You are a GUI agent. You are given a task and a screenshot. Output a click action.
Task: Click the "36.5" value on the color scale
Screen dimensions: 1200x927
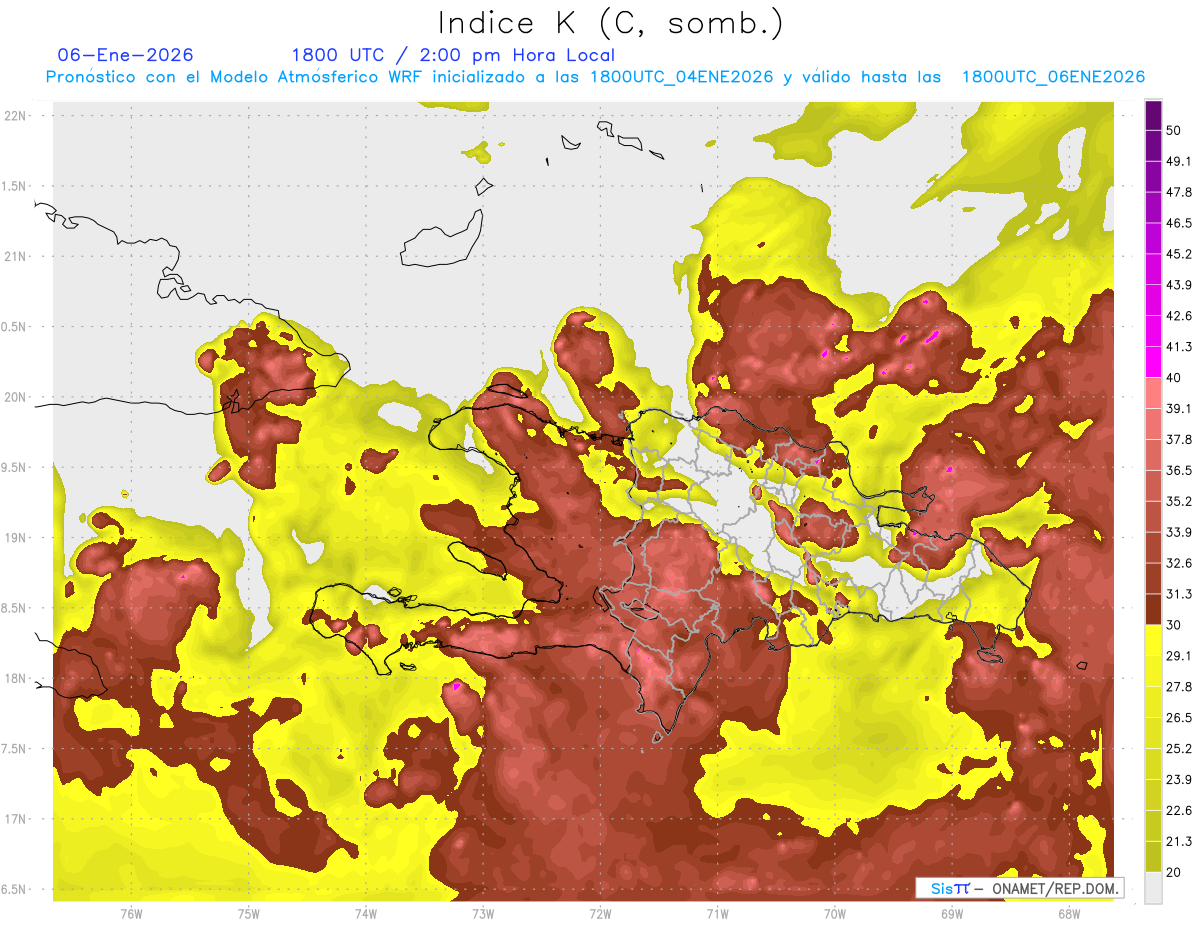pyautogui.click(x=1179, y=470)
